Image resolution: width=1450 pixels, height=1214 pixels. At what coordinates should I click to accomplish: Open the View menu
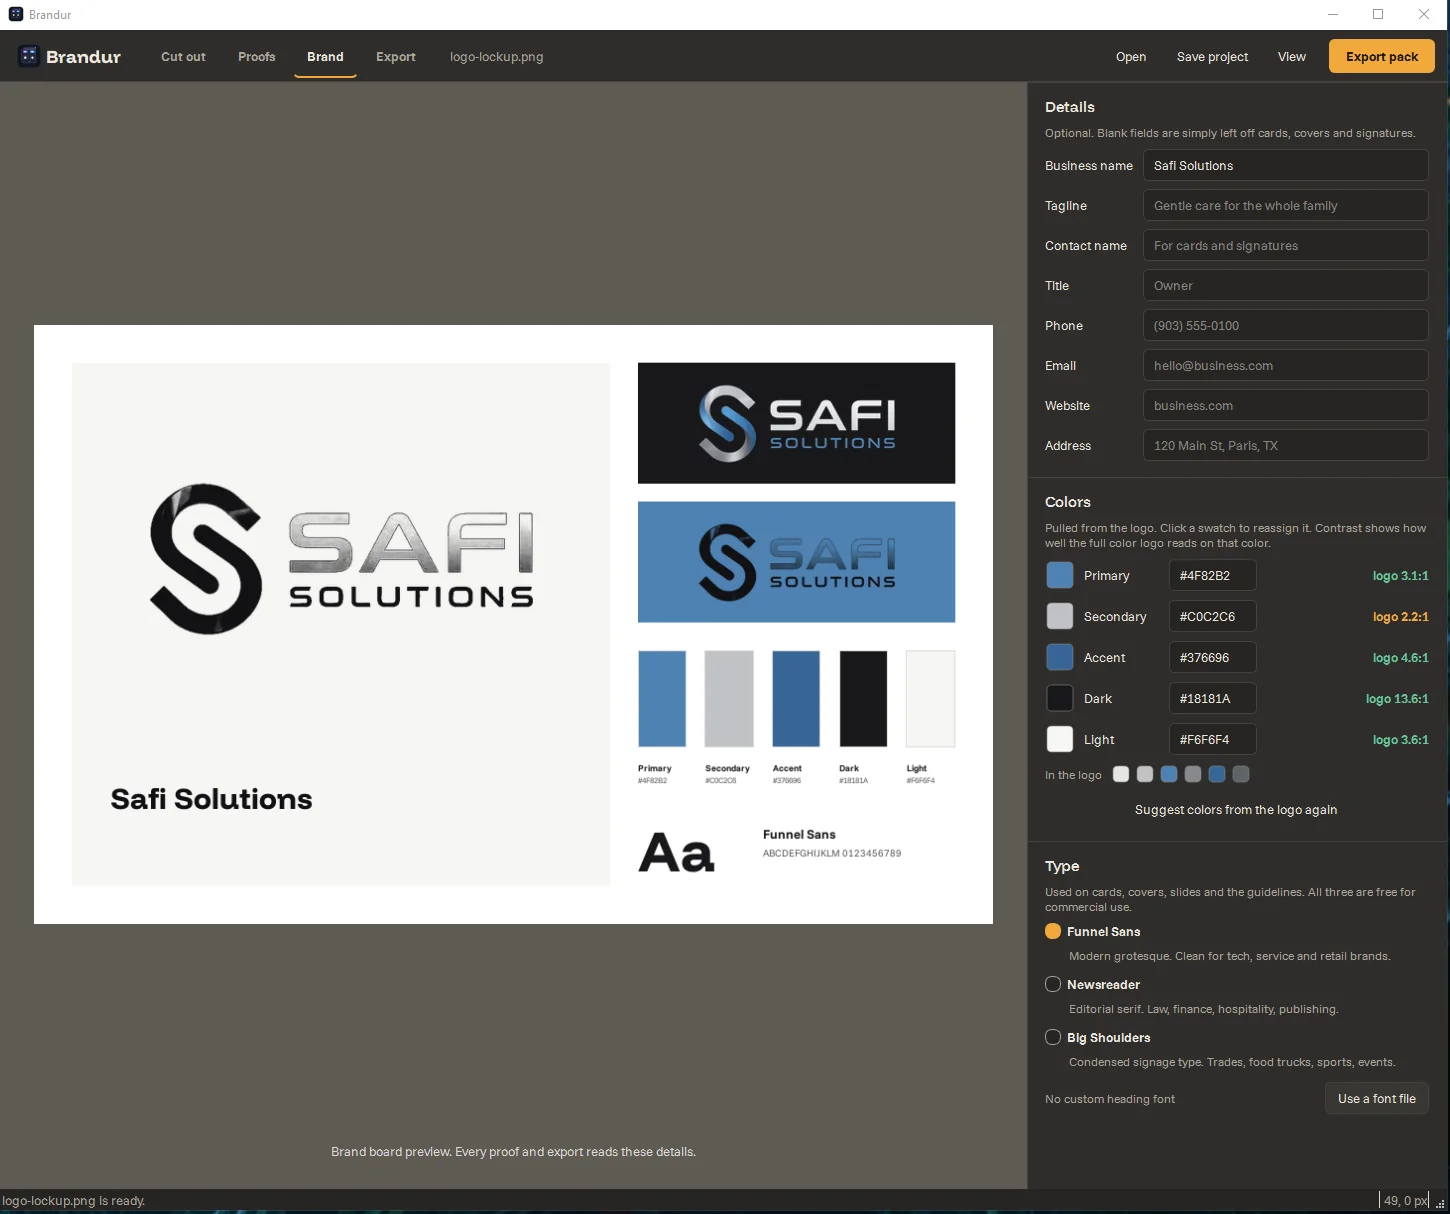click(1292, 57)
